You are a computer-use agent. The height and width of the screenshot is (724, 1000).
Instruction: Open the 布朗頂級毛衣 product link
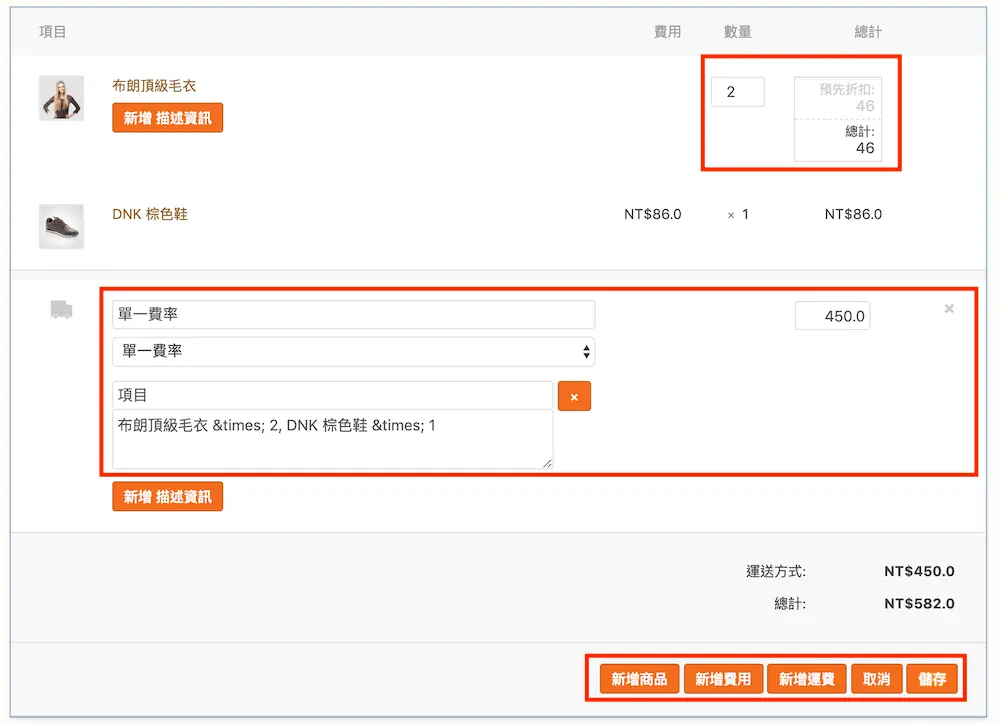pos(154,85)
